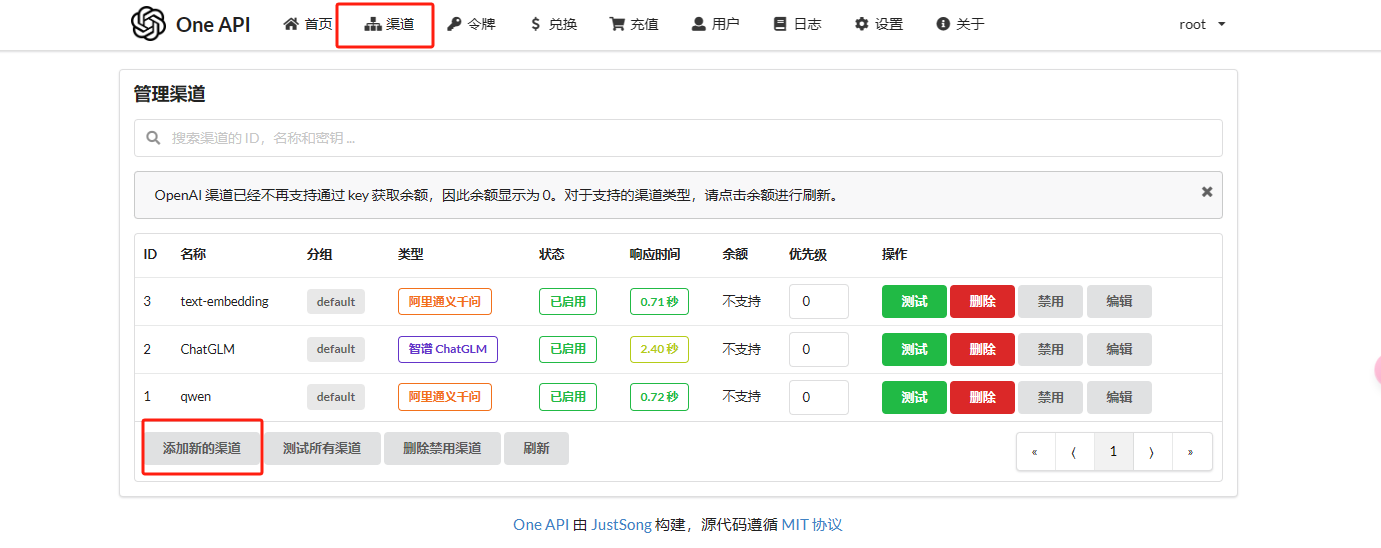Click 添加新的渠道 button
Image resolution: width=1381 pixels, height=548 pixels.
click(202, 448)
